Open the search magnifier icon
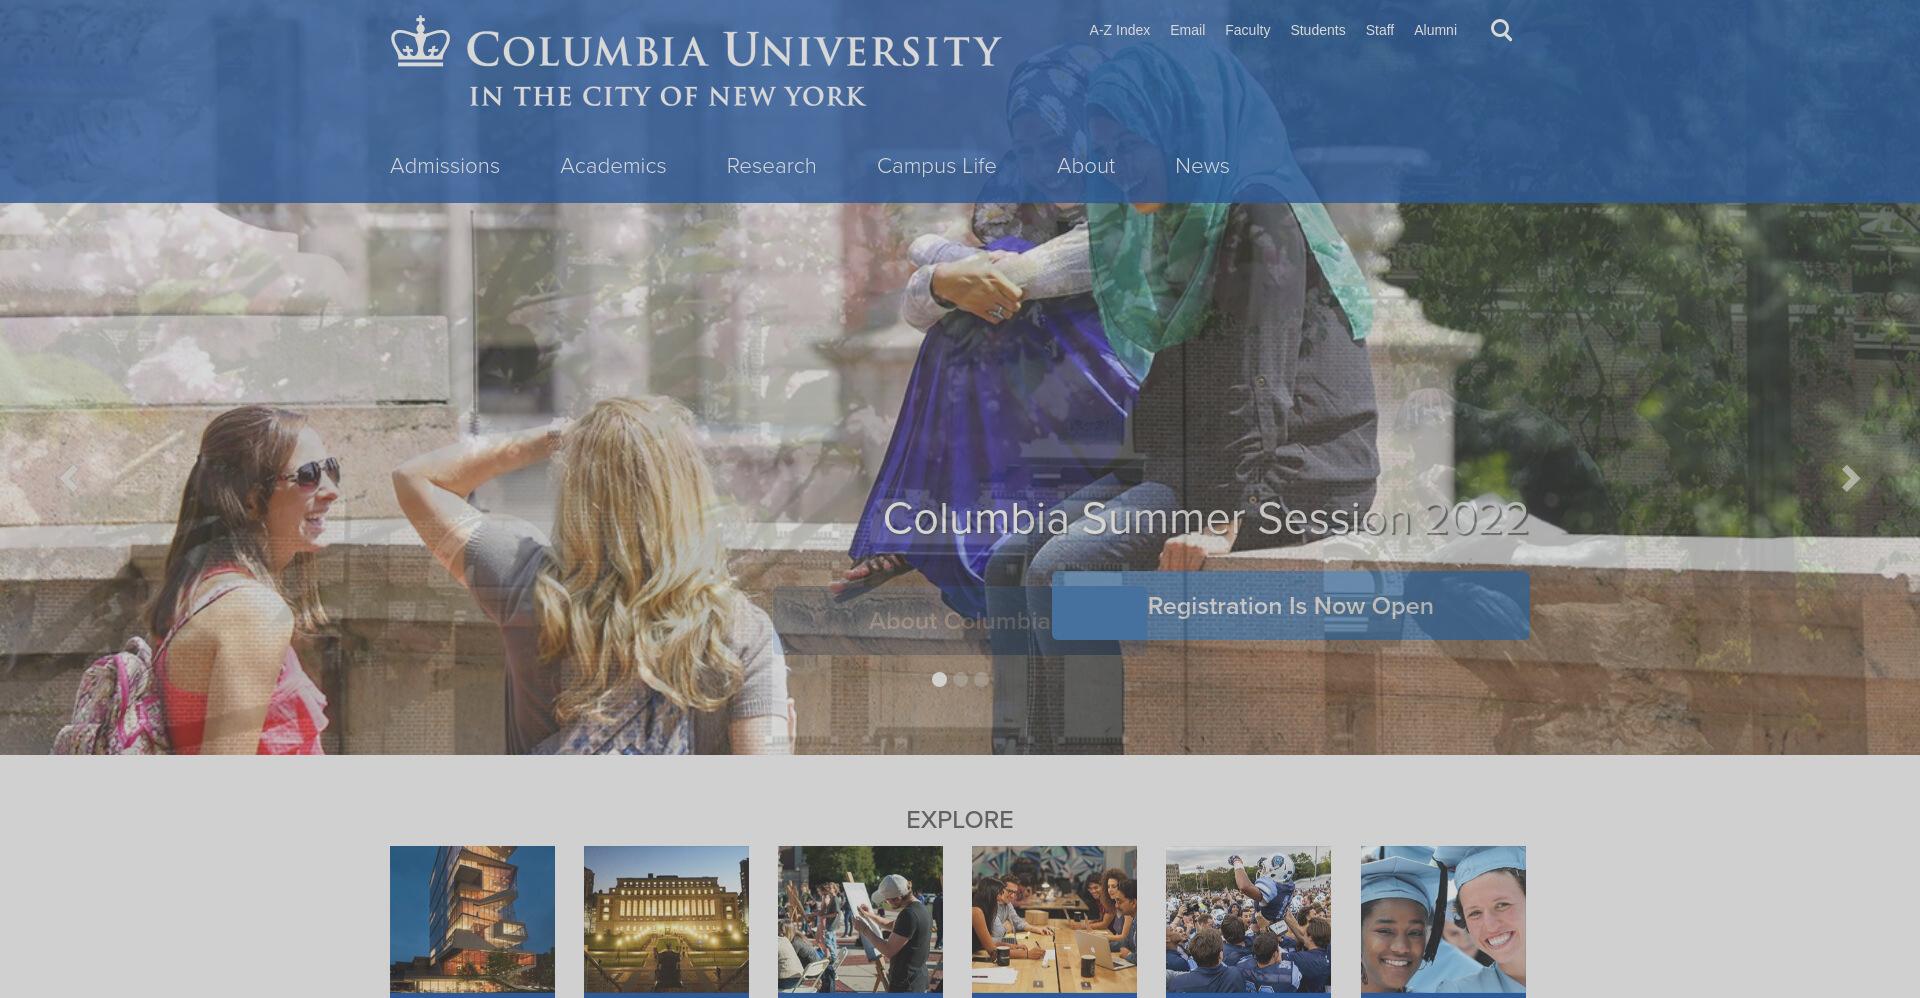 point(1501,31)
